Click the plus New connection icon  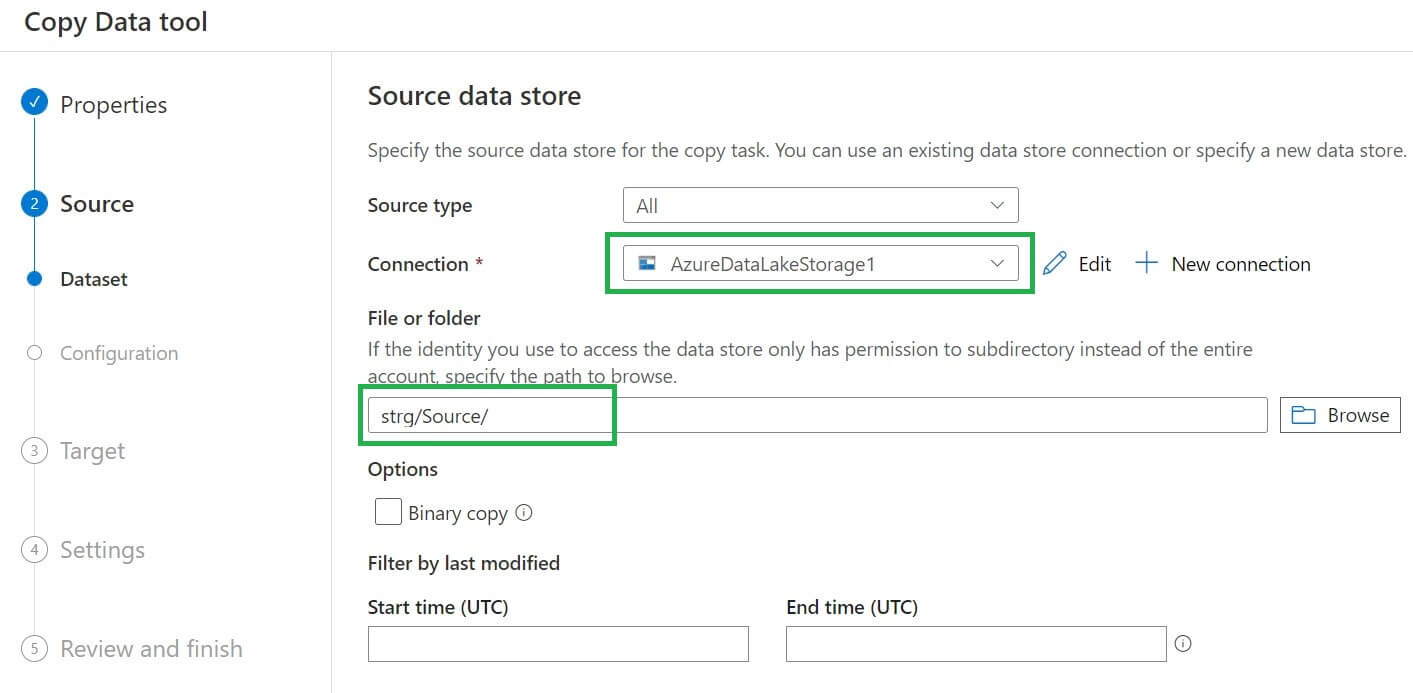[1146, 264]
